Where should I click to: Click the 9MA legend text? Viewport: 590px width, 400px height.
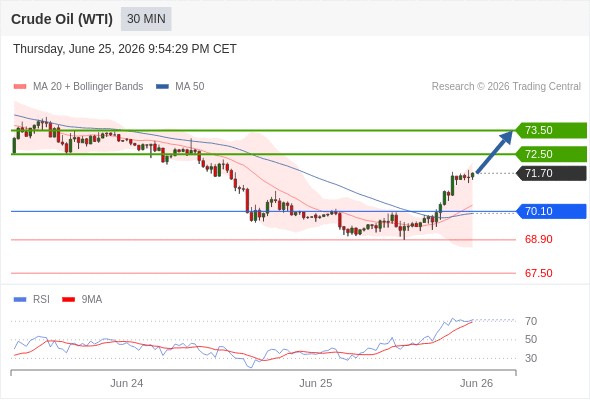point(92,300)
